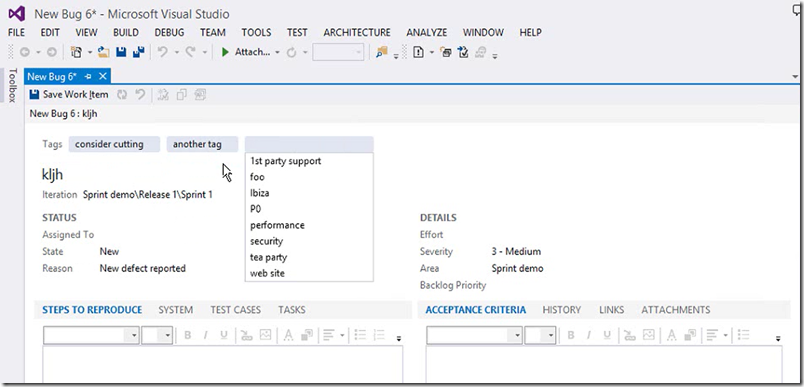Switch to the HISTORY tab
The image size is (804, 387).
pos(561,310)
